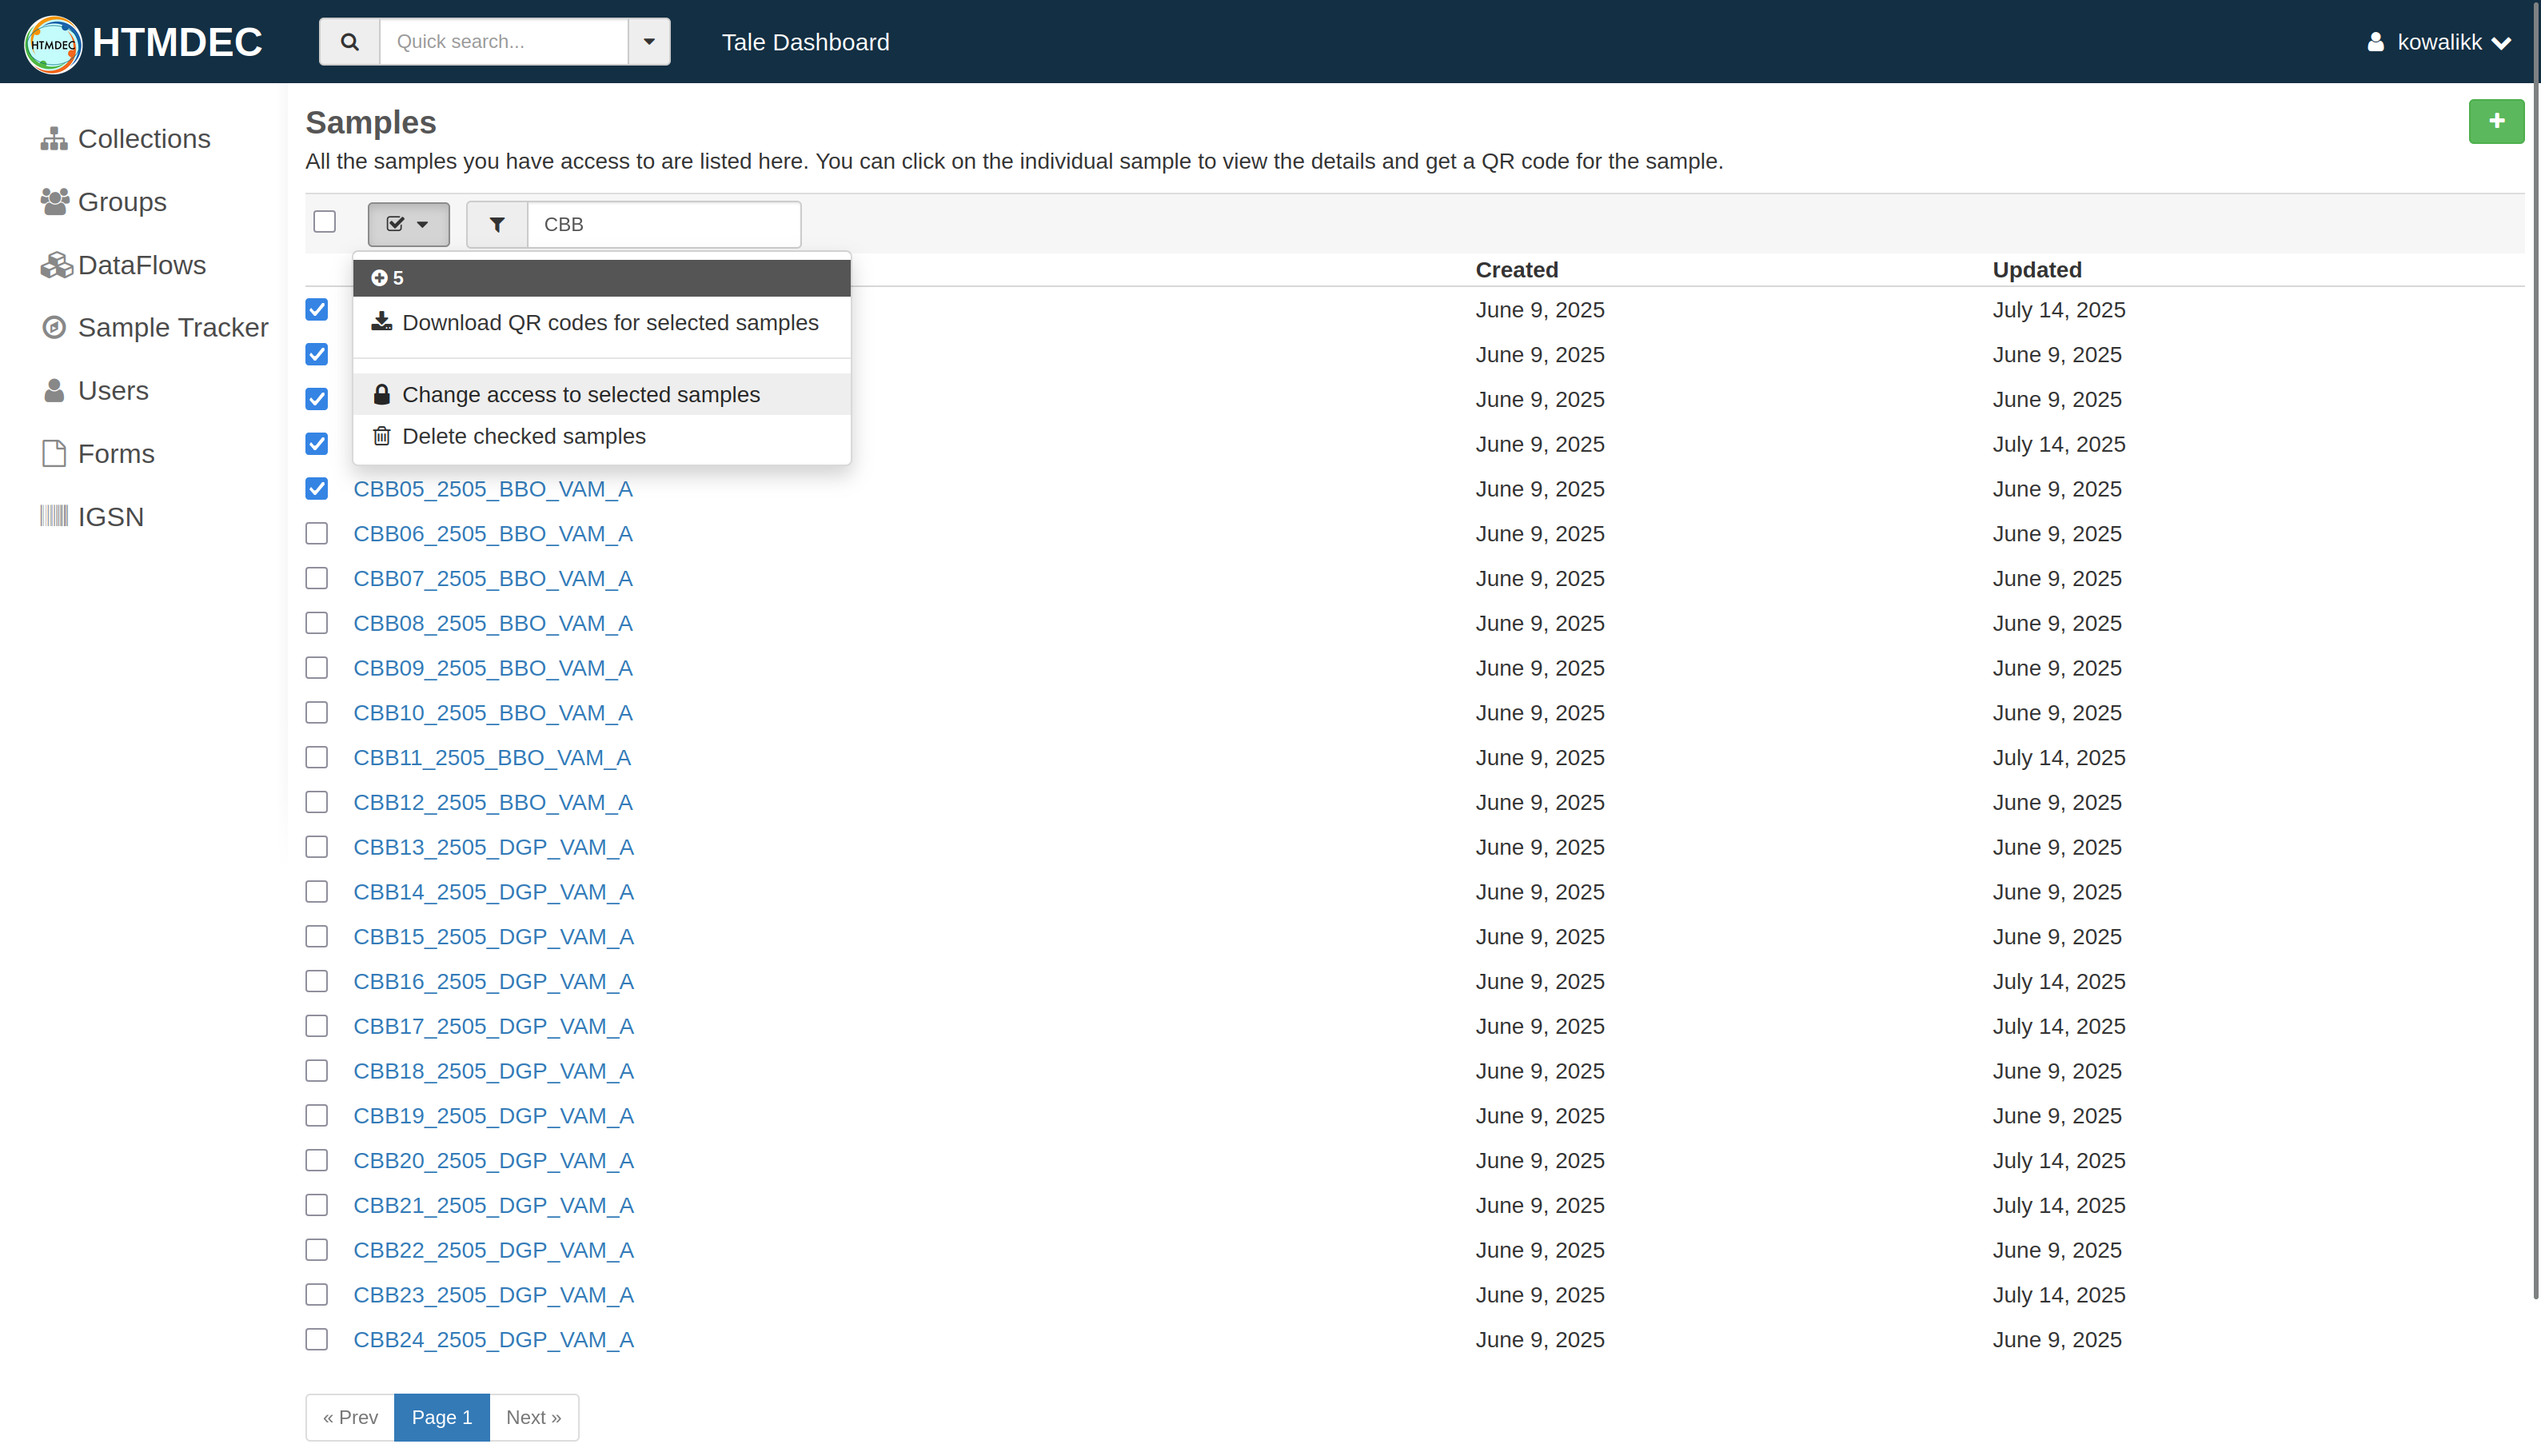Select the IGSN barcode section
This screenshot has height=1456, width=2541.
tap(110, 516)
